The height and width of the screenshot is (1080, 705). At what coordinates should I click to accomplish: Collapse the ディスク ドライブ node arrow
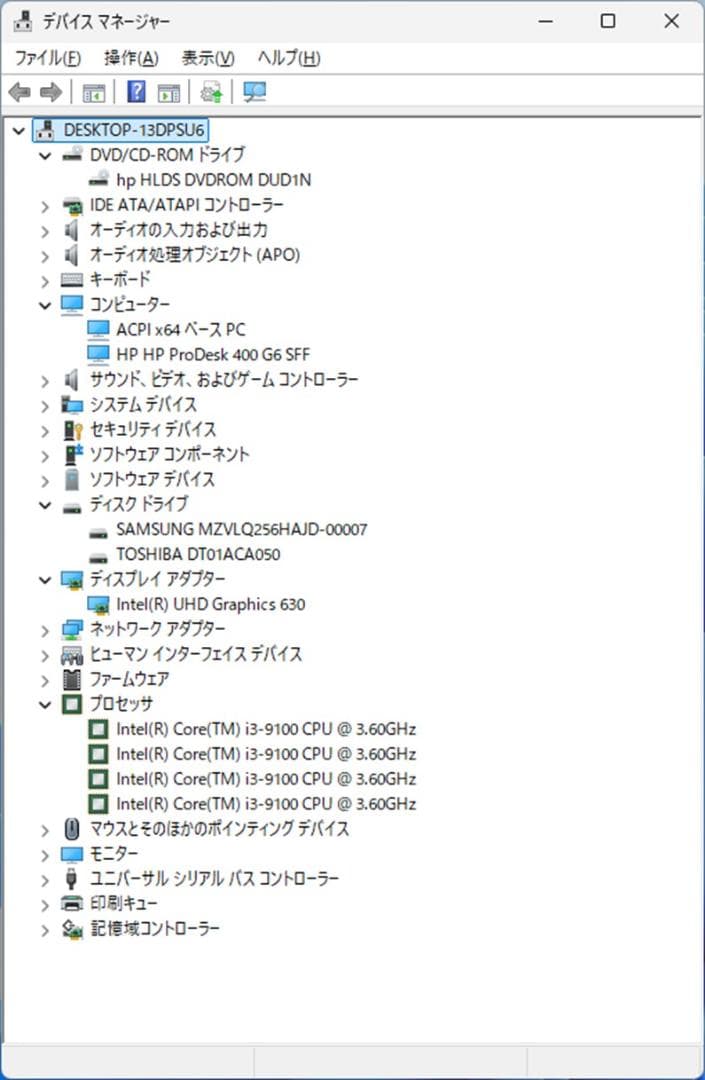(45, 505)
